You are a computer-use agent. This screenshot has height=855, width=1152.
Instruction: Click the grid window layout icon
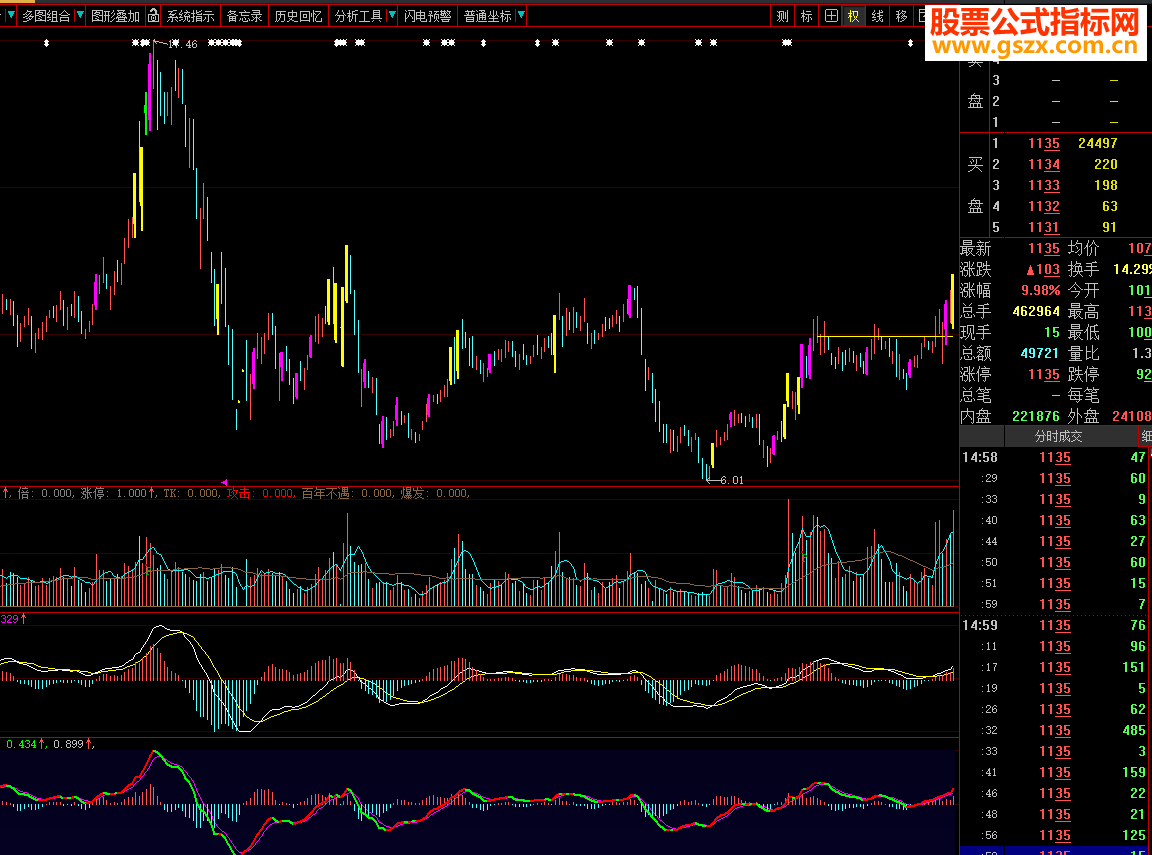click(830, 16)
